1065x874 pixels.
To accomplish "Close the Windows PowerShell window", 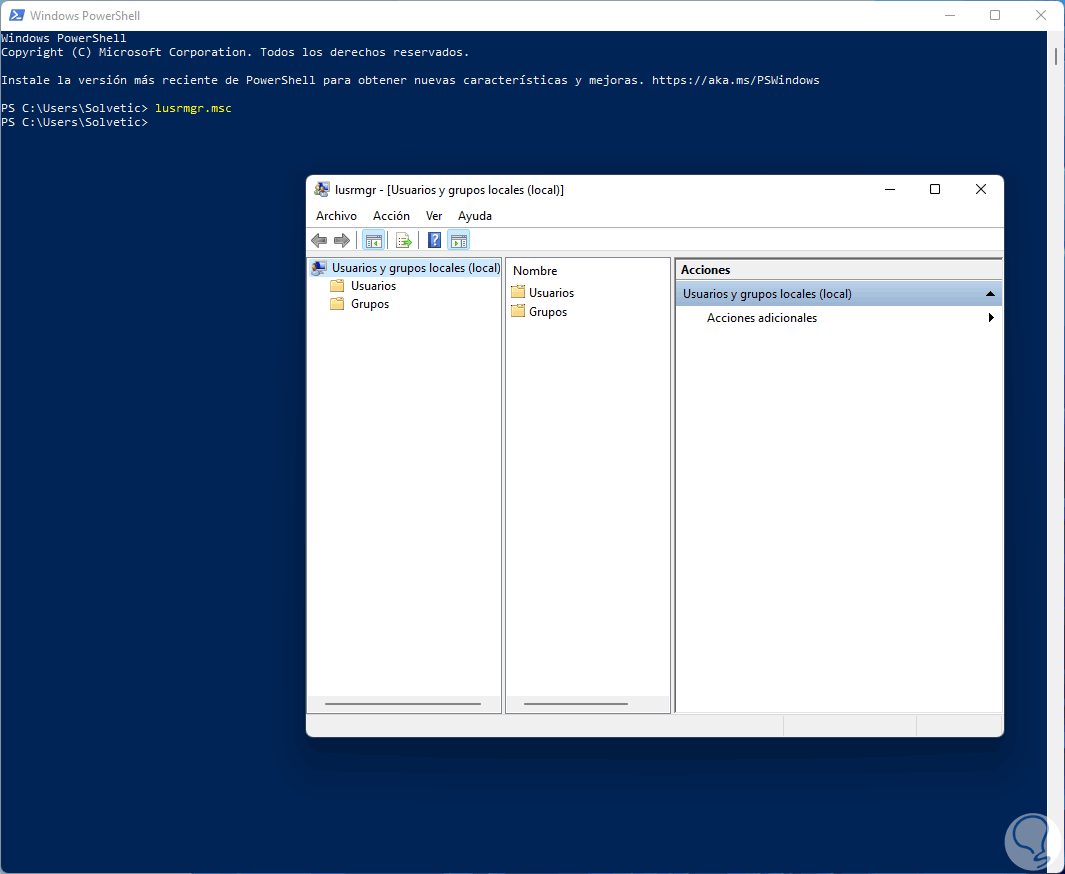I will (1041, 15).
